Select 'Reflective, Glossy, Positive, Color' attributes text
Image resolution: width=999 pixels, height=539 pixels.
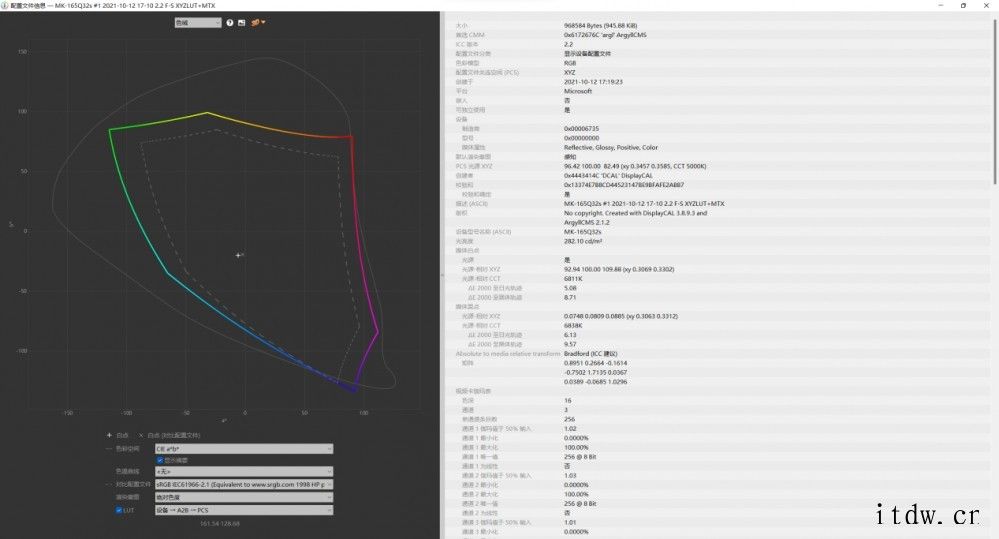tap(610, 147)
